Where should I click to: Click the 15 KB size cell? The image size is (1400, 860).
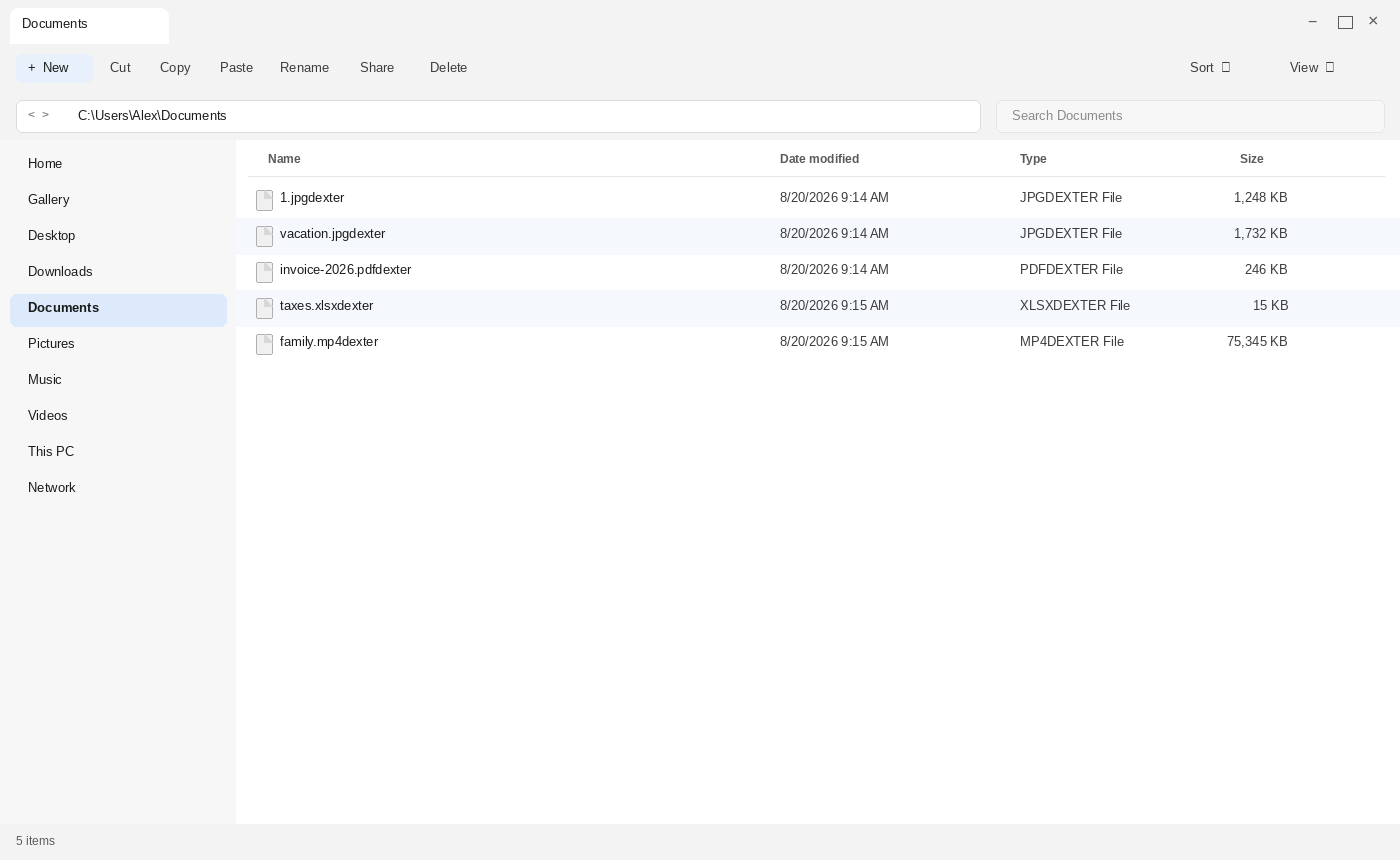pos(1270,306)
